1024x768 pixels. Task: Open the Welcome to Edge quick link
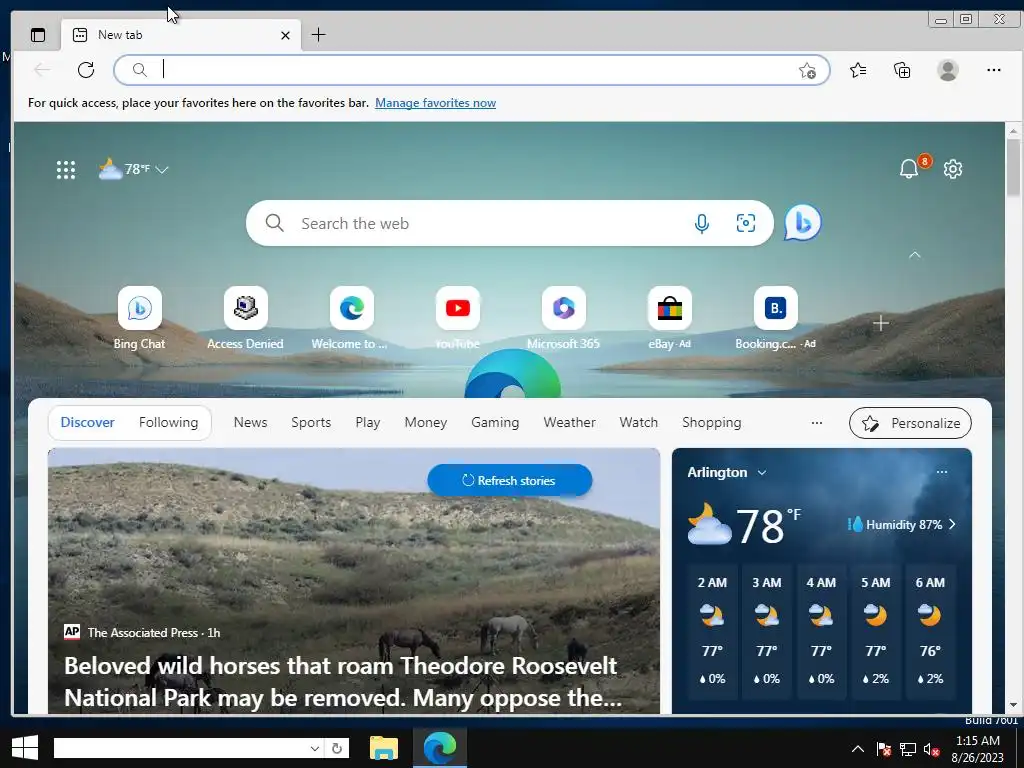351,319
